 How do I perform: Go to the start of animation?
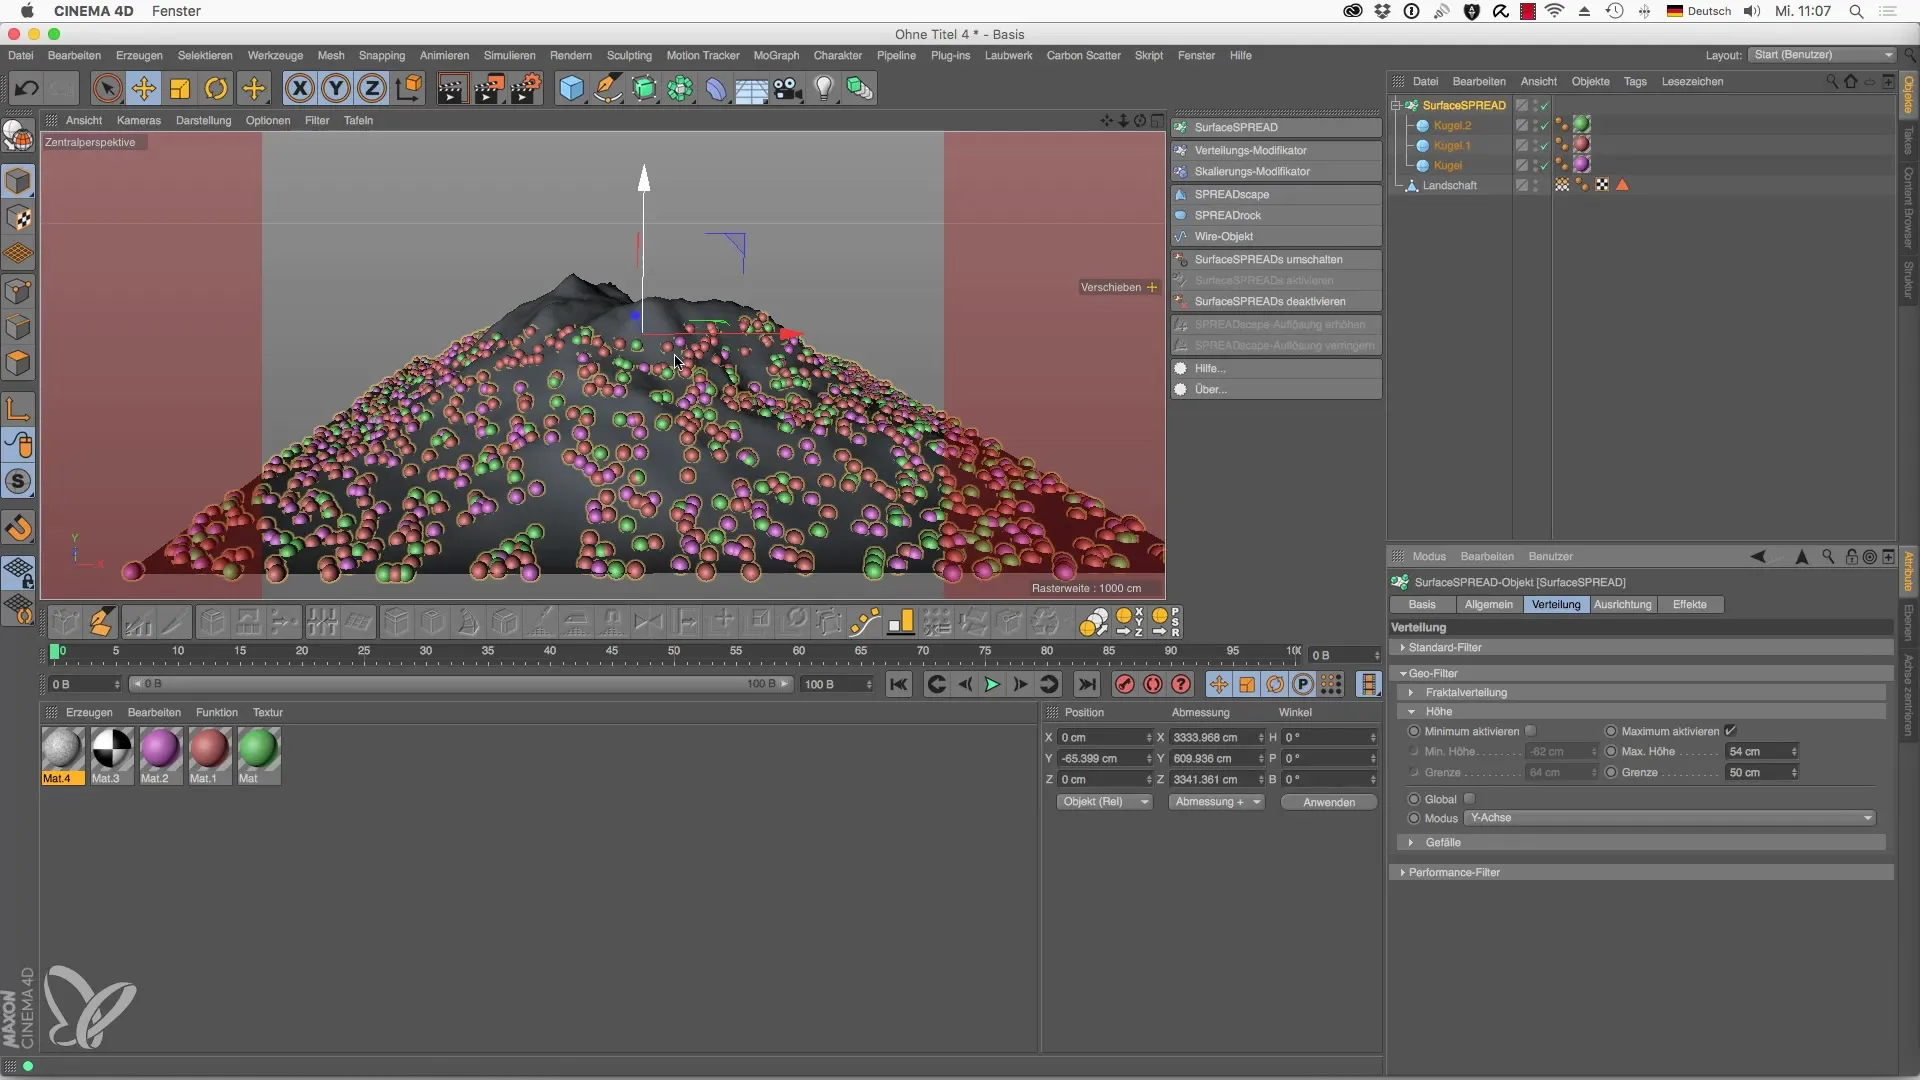coord(899,684)
